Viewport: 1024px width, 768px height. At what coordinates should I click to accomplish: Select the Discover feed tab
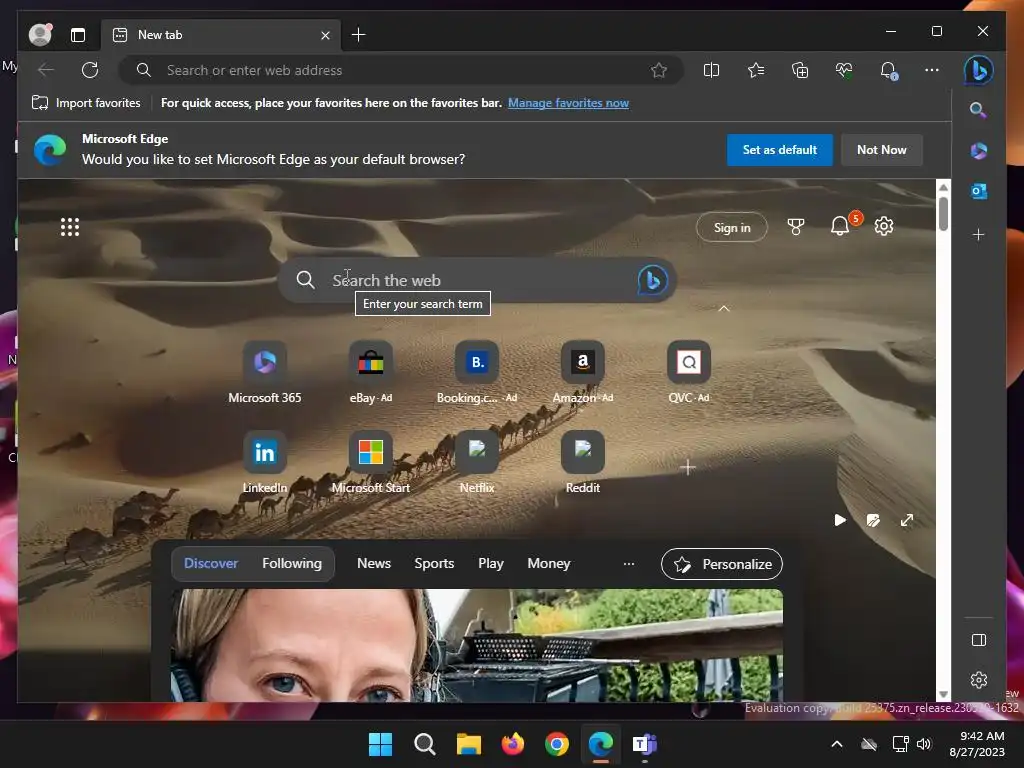tap(211, 563)
